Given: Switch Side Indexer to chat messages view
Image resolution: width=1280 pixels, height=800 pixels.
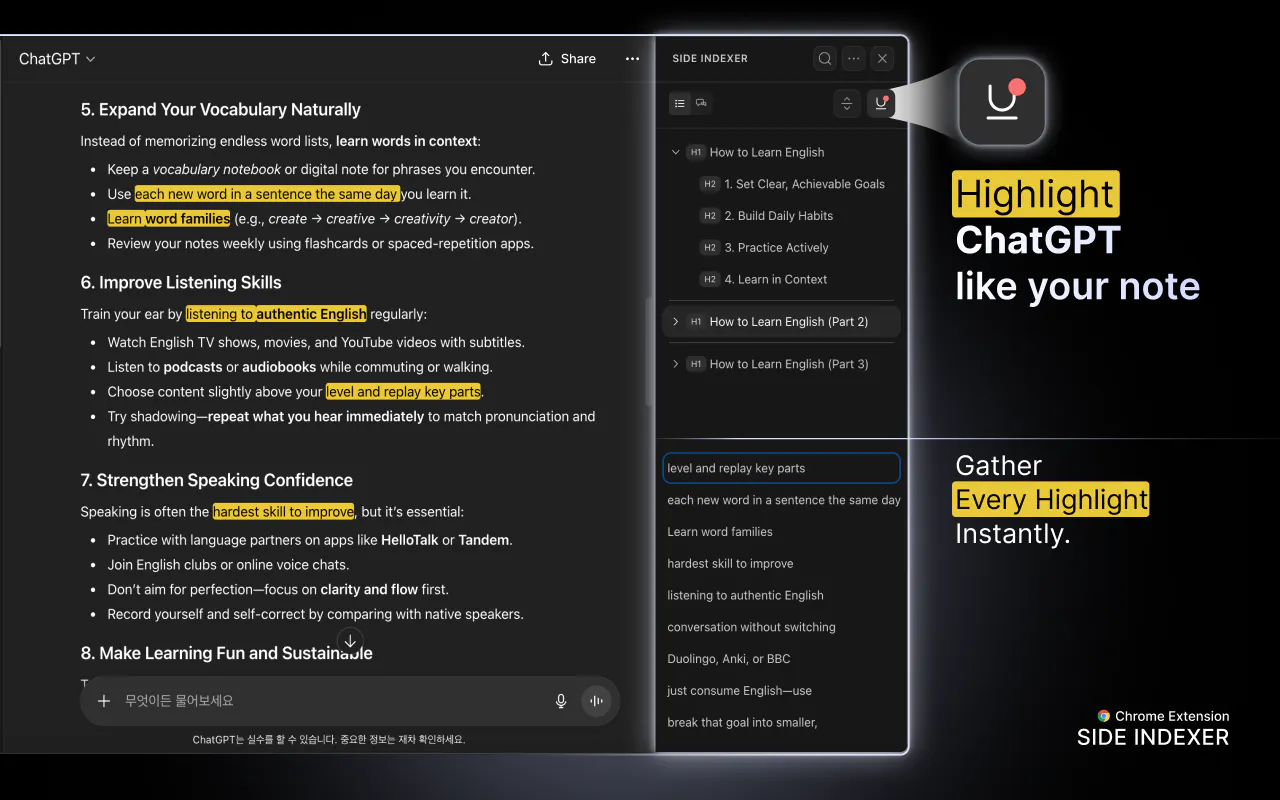Looking at the screenshot, I should 702,103.
